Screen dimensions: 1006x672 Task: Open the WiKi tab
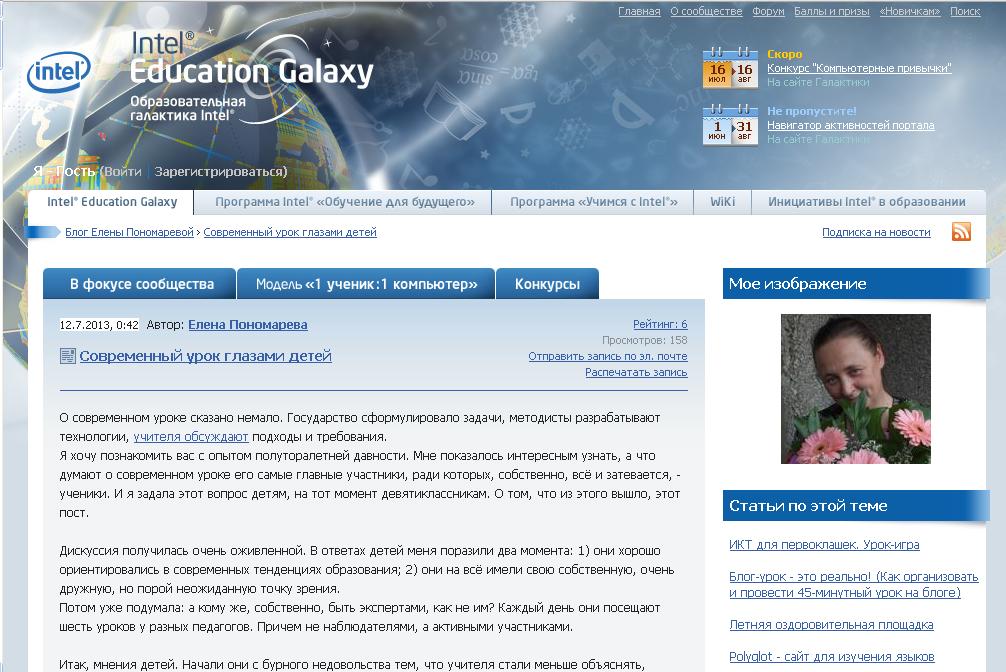tap(722, 202)
